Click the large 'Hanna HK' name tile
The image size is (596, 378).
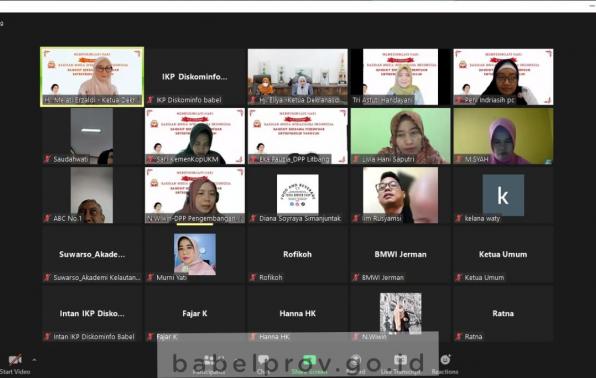(298, 314)
